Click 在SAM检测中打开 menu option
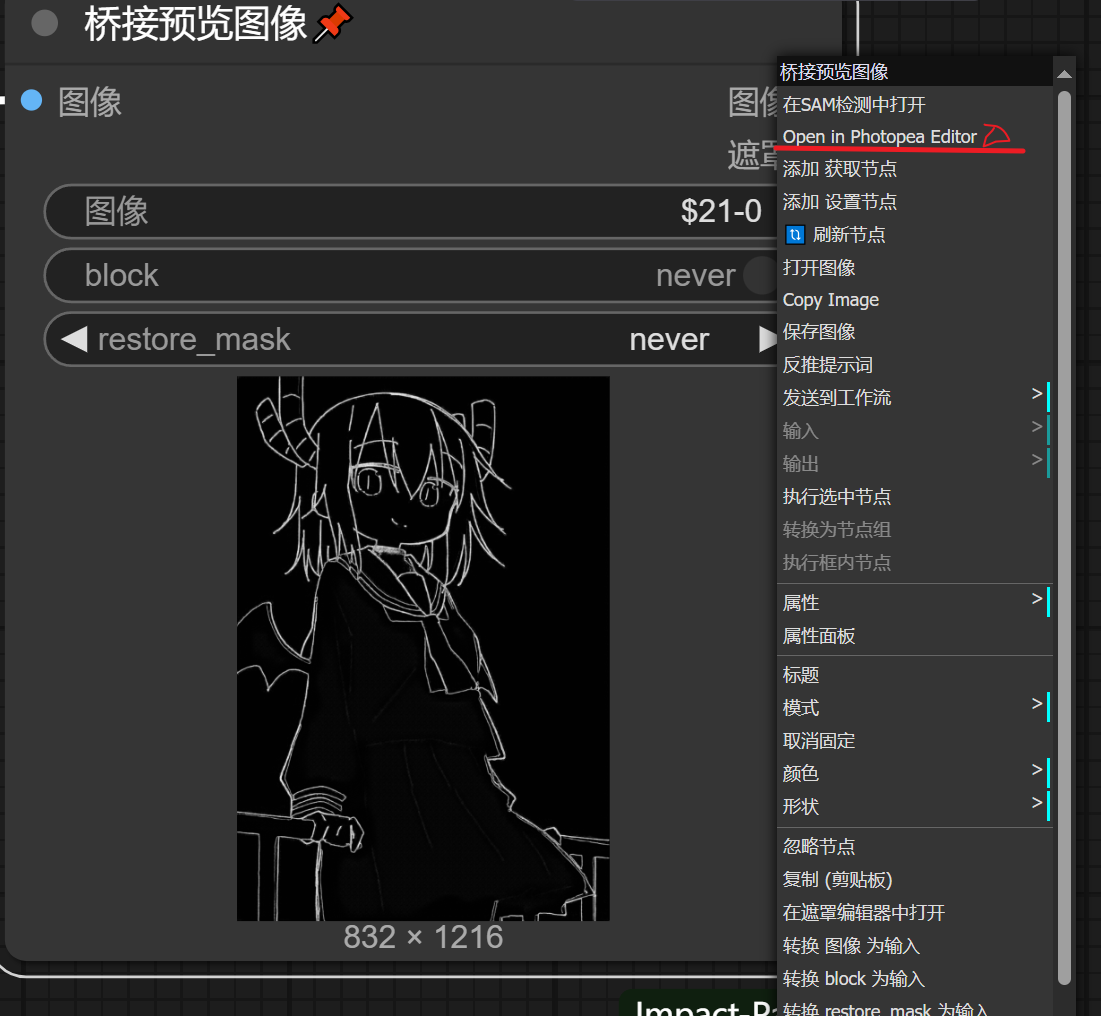 click(x=853, y=104)
